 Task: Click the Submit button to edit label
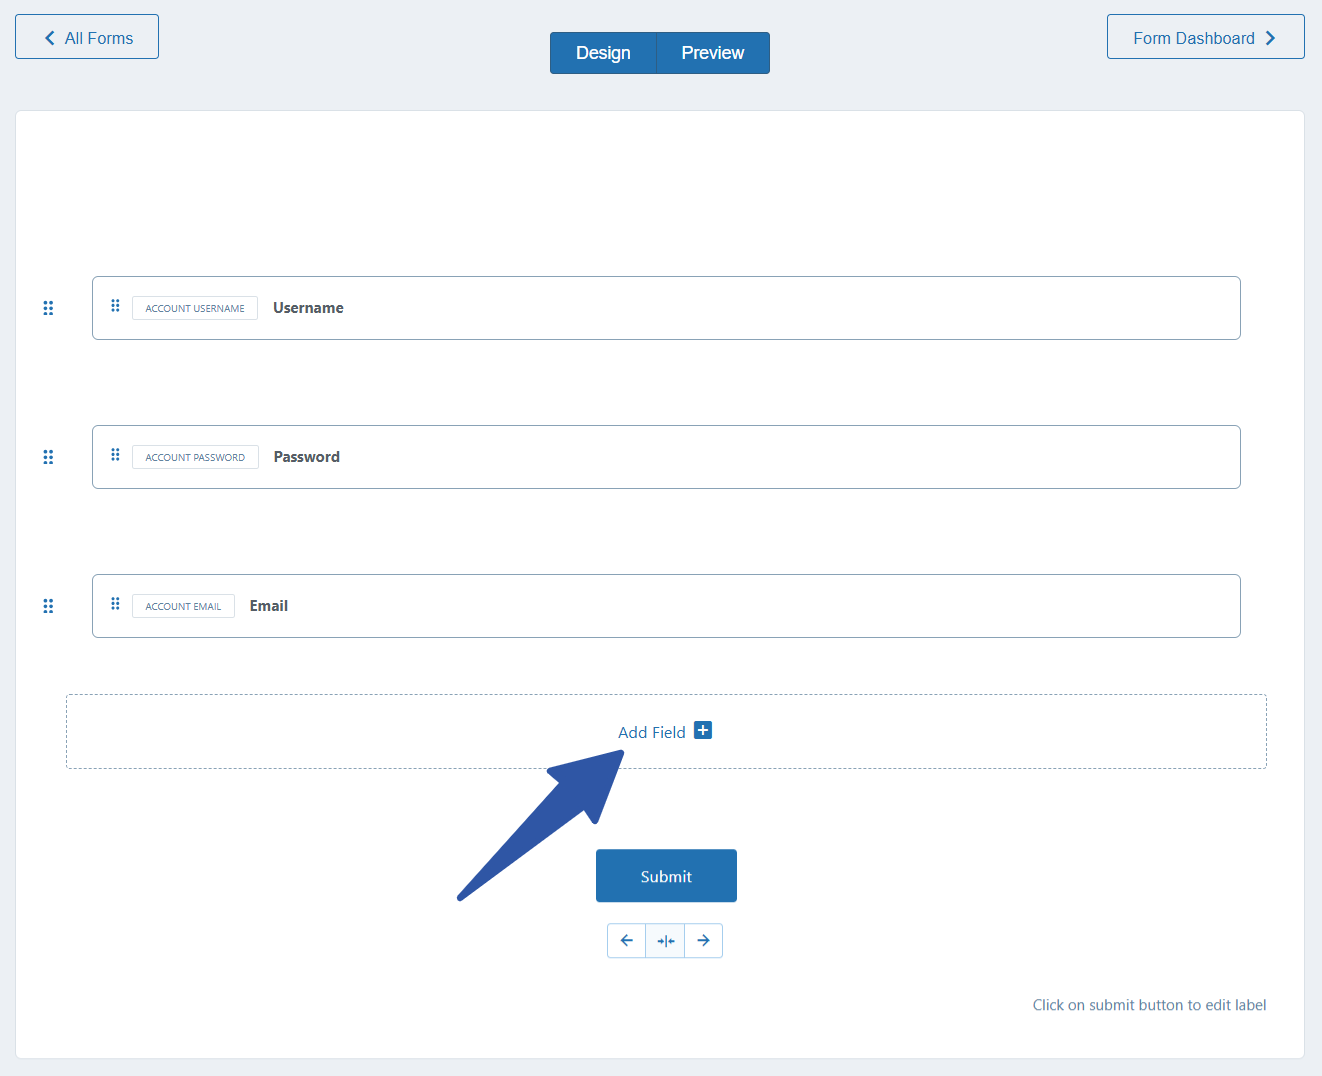(666, 876)
